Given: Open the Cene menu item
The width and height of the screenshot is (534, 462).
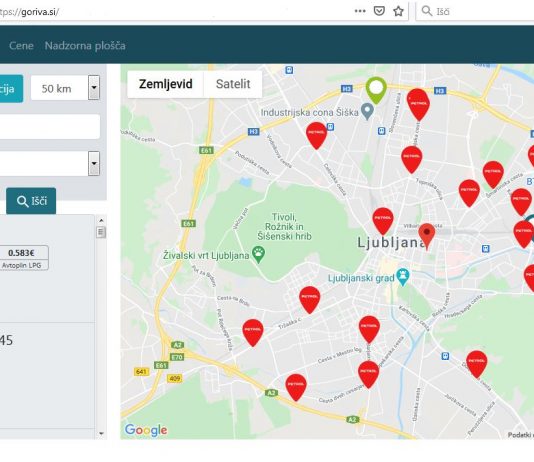Looking at the screenshot, I should point(21,46).
